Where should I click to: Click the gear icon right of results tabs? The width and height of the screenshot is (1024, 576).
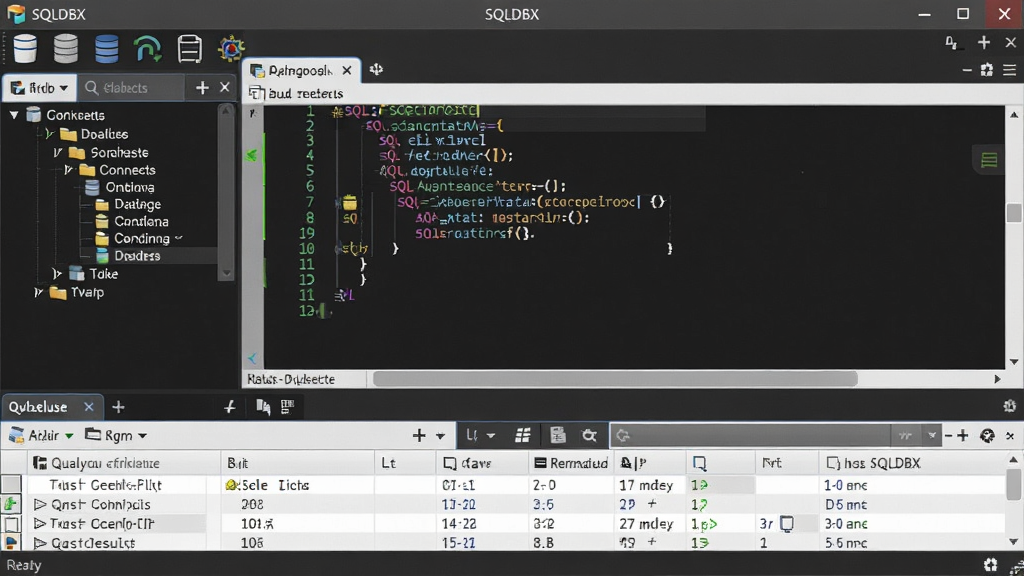pos(1010,406)
